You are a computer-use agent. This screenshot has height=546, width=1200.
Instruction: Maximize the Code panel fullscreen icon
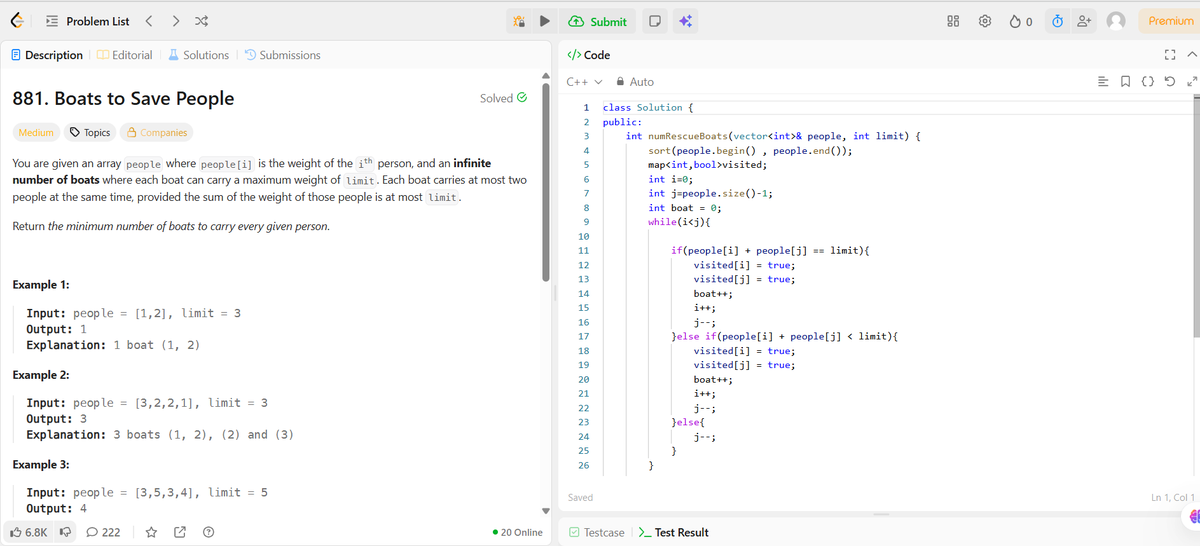point(1170,55)
